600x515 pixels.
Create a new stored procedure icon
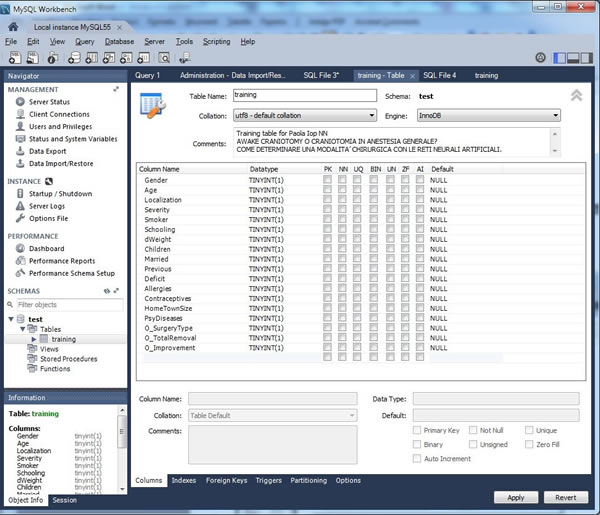pos(126,58)
